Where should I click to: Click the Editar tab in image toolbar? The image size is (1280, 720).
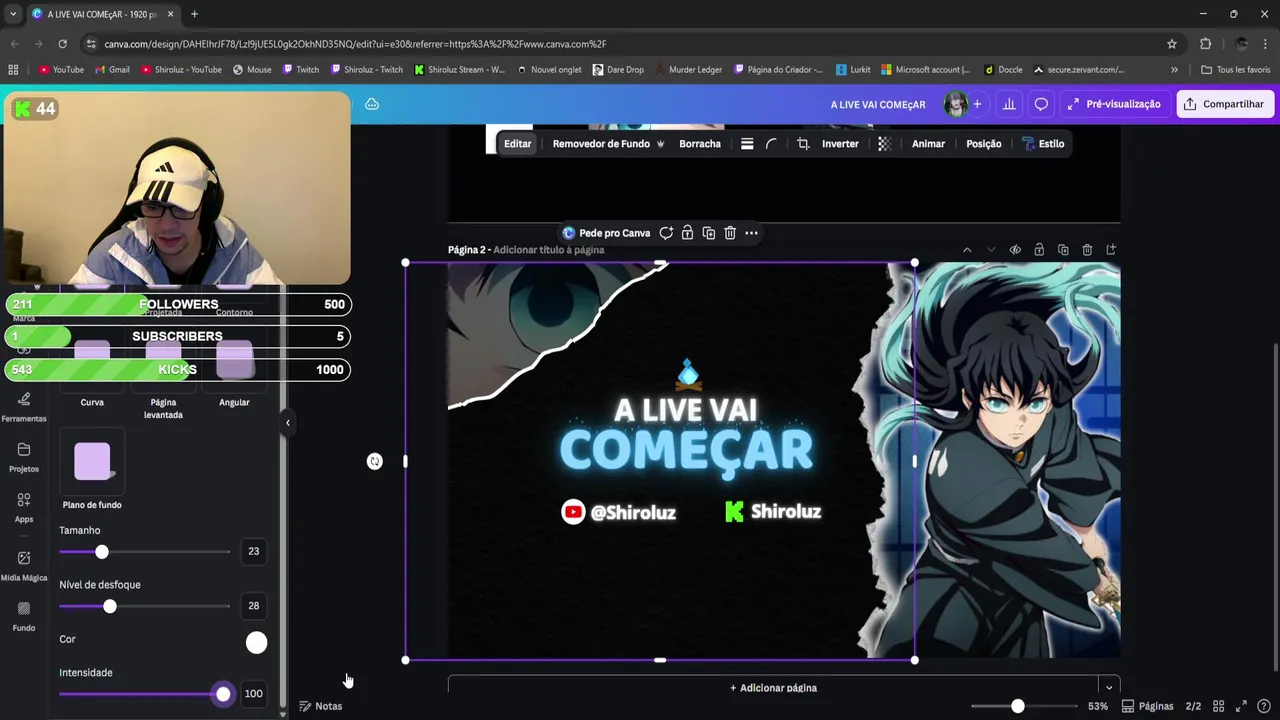tap(517, 144)
